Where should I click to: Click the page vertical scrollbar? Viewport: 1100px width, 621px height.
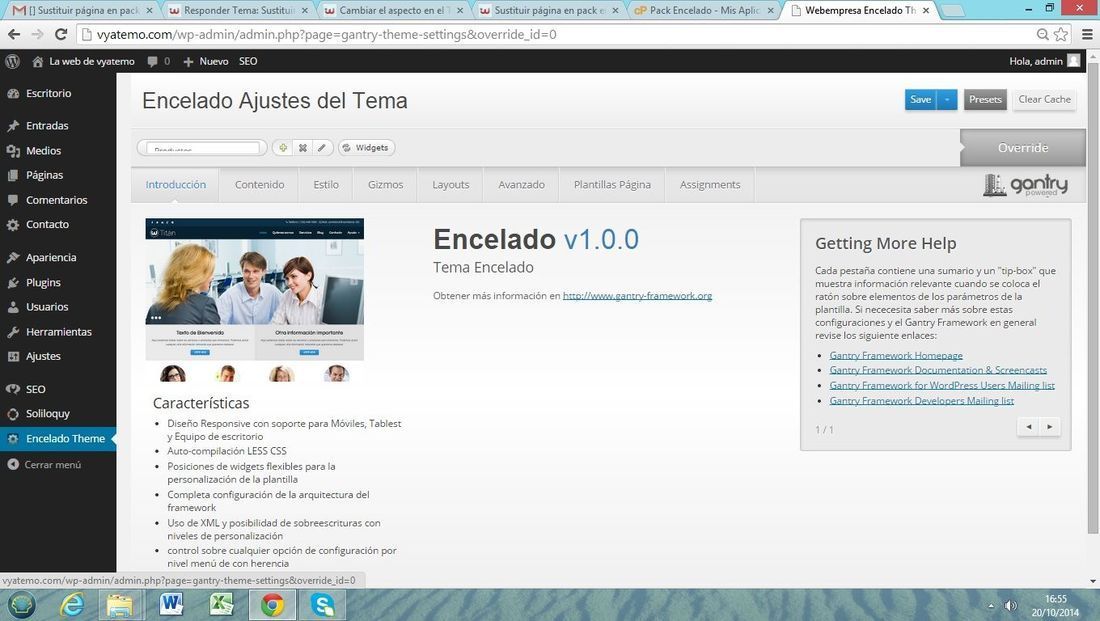pos(1092,298)
